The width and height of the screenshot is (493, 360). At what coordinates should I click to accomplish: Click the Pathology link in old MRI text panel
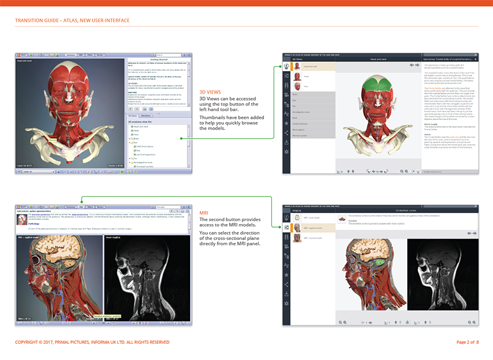[34, 224]
